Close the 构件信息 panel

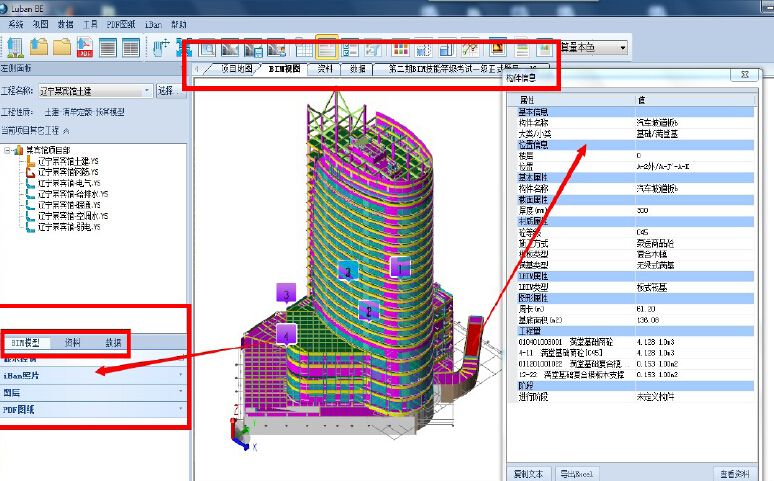[745, 75]
